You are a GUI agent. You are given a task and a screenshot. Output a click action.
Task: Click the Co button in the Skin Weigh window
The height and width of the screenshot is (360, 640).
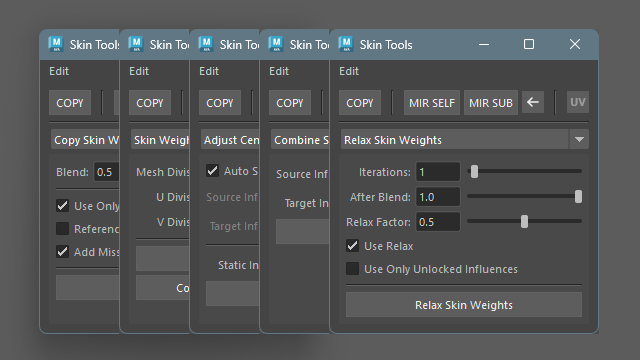(162, 287)
